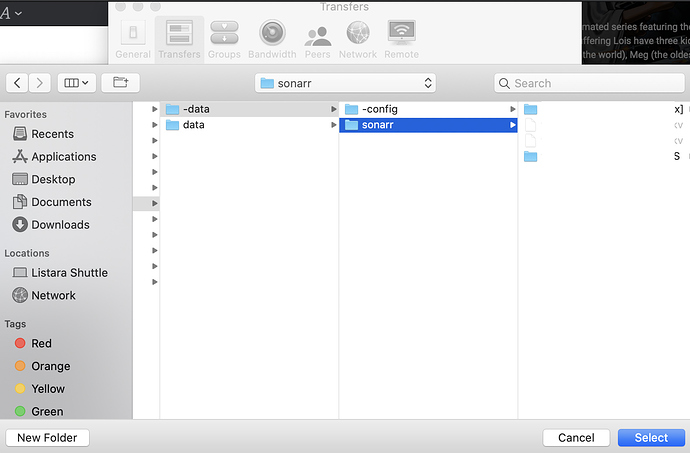Expand the -config folder arrow

[x=513, y=109]
